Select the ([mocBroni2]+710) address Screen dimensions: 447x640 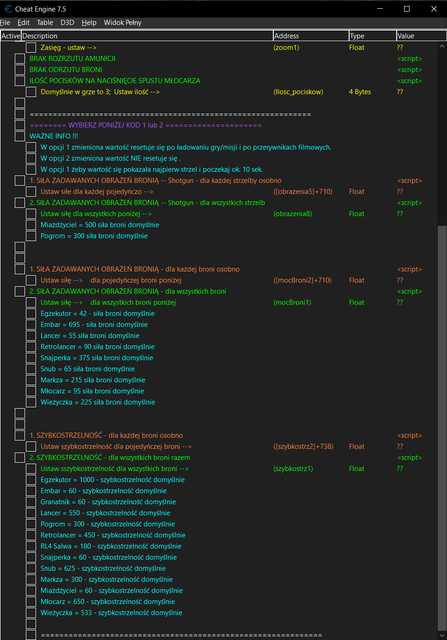(302, 280)
